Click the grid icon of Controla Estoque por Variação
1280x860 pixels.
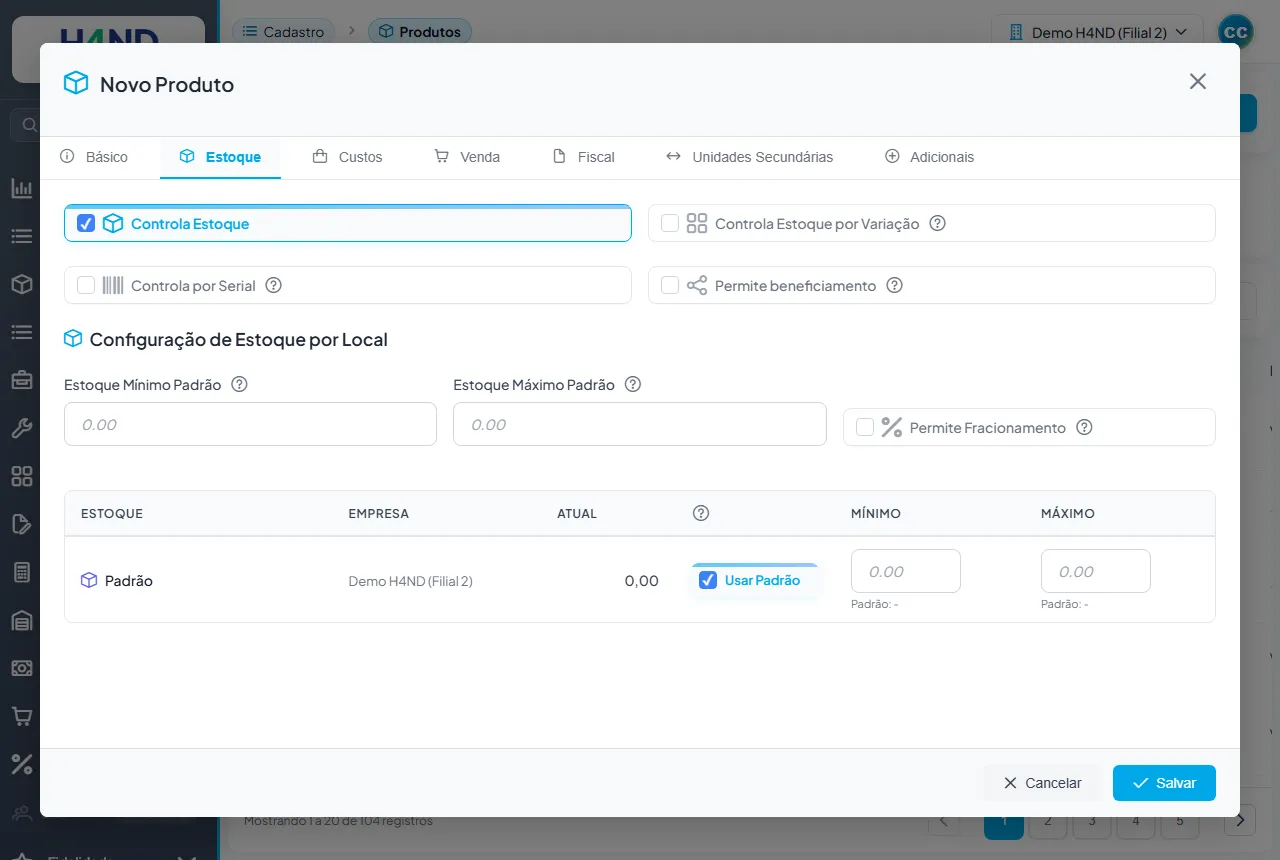(x=697, y=223)
